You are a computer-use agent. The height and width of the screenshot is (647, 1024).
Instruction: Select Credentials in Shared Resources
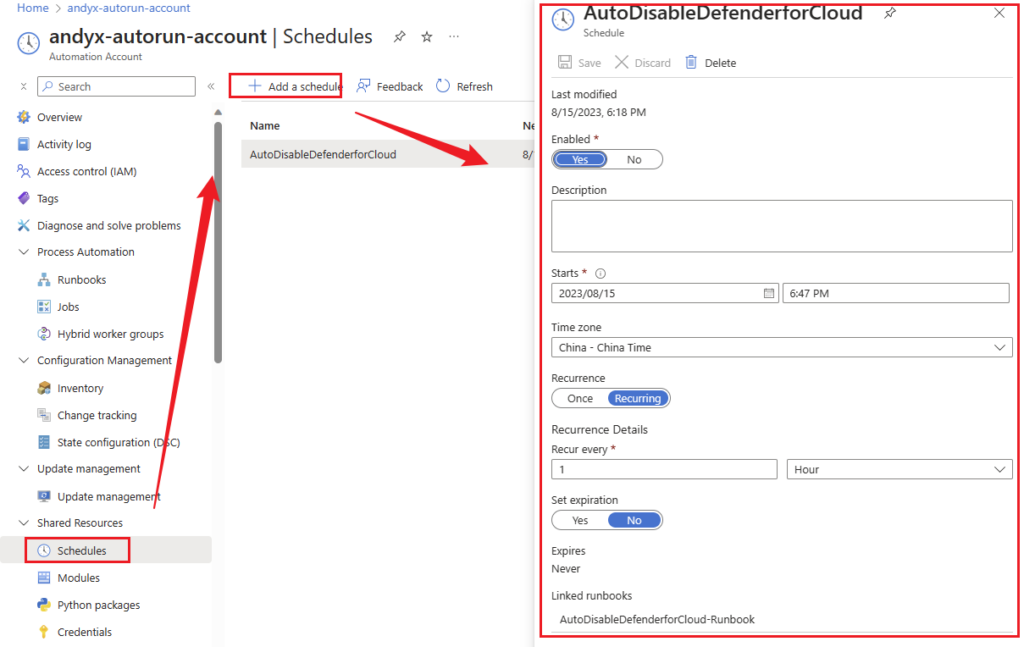coord(87,631)
